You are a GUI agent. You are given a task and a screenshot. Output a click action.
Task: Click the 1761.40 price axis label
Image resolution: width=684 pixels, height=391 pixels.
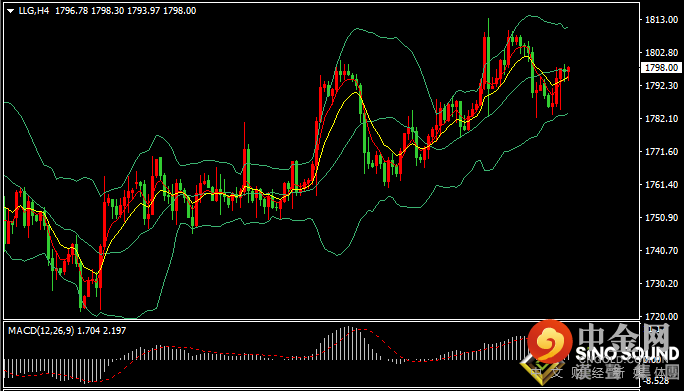(662, 185)
